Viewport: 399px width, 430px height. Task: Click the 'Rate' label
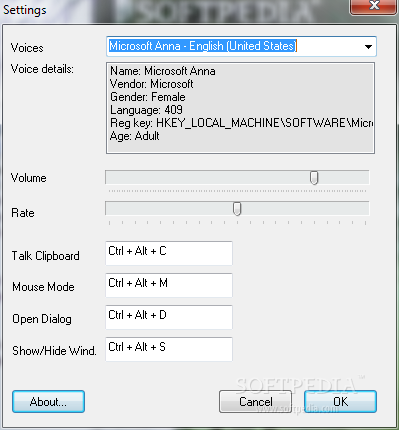[23, 213]
